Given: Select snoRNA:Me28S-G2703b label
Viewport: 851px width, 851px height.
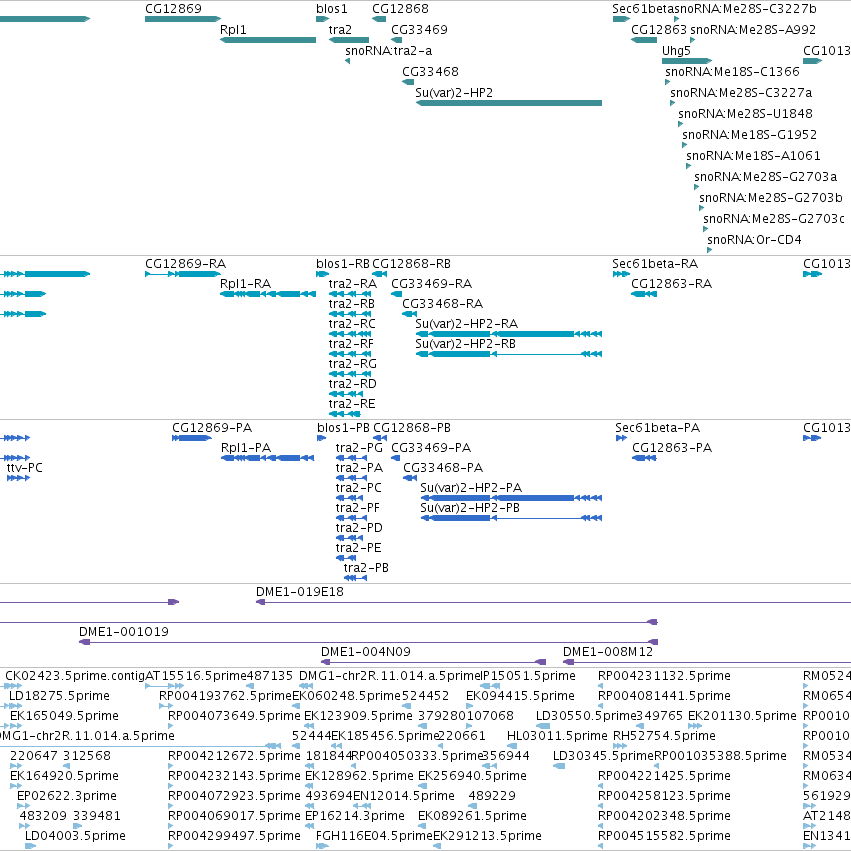Looking at the screenshot, I should (771, 198).
